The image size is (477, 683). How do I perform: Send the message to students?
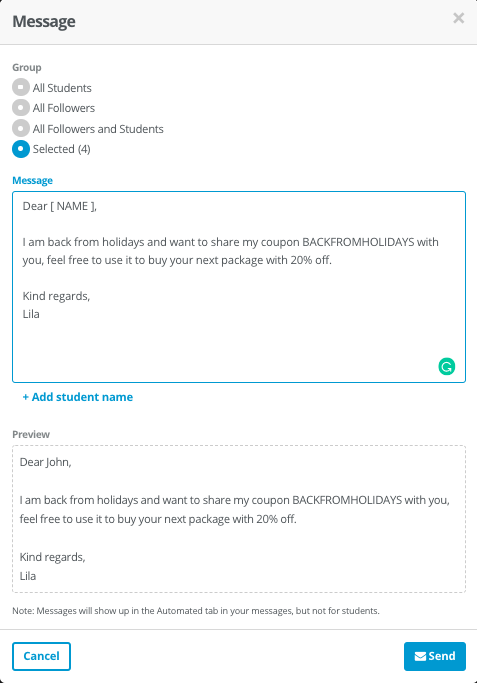[x=435, y=656]
